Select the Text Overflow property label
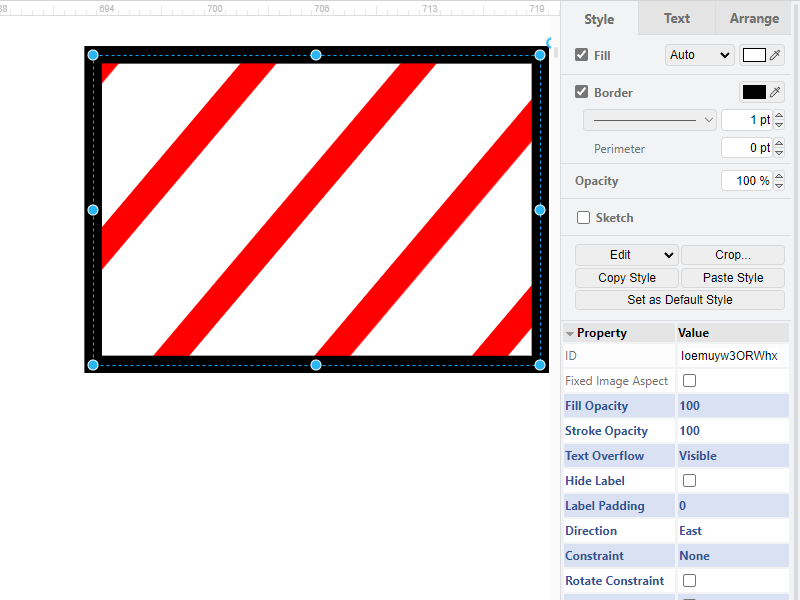The image size is (800, 600). tap(605, 456)
